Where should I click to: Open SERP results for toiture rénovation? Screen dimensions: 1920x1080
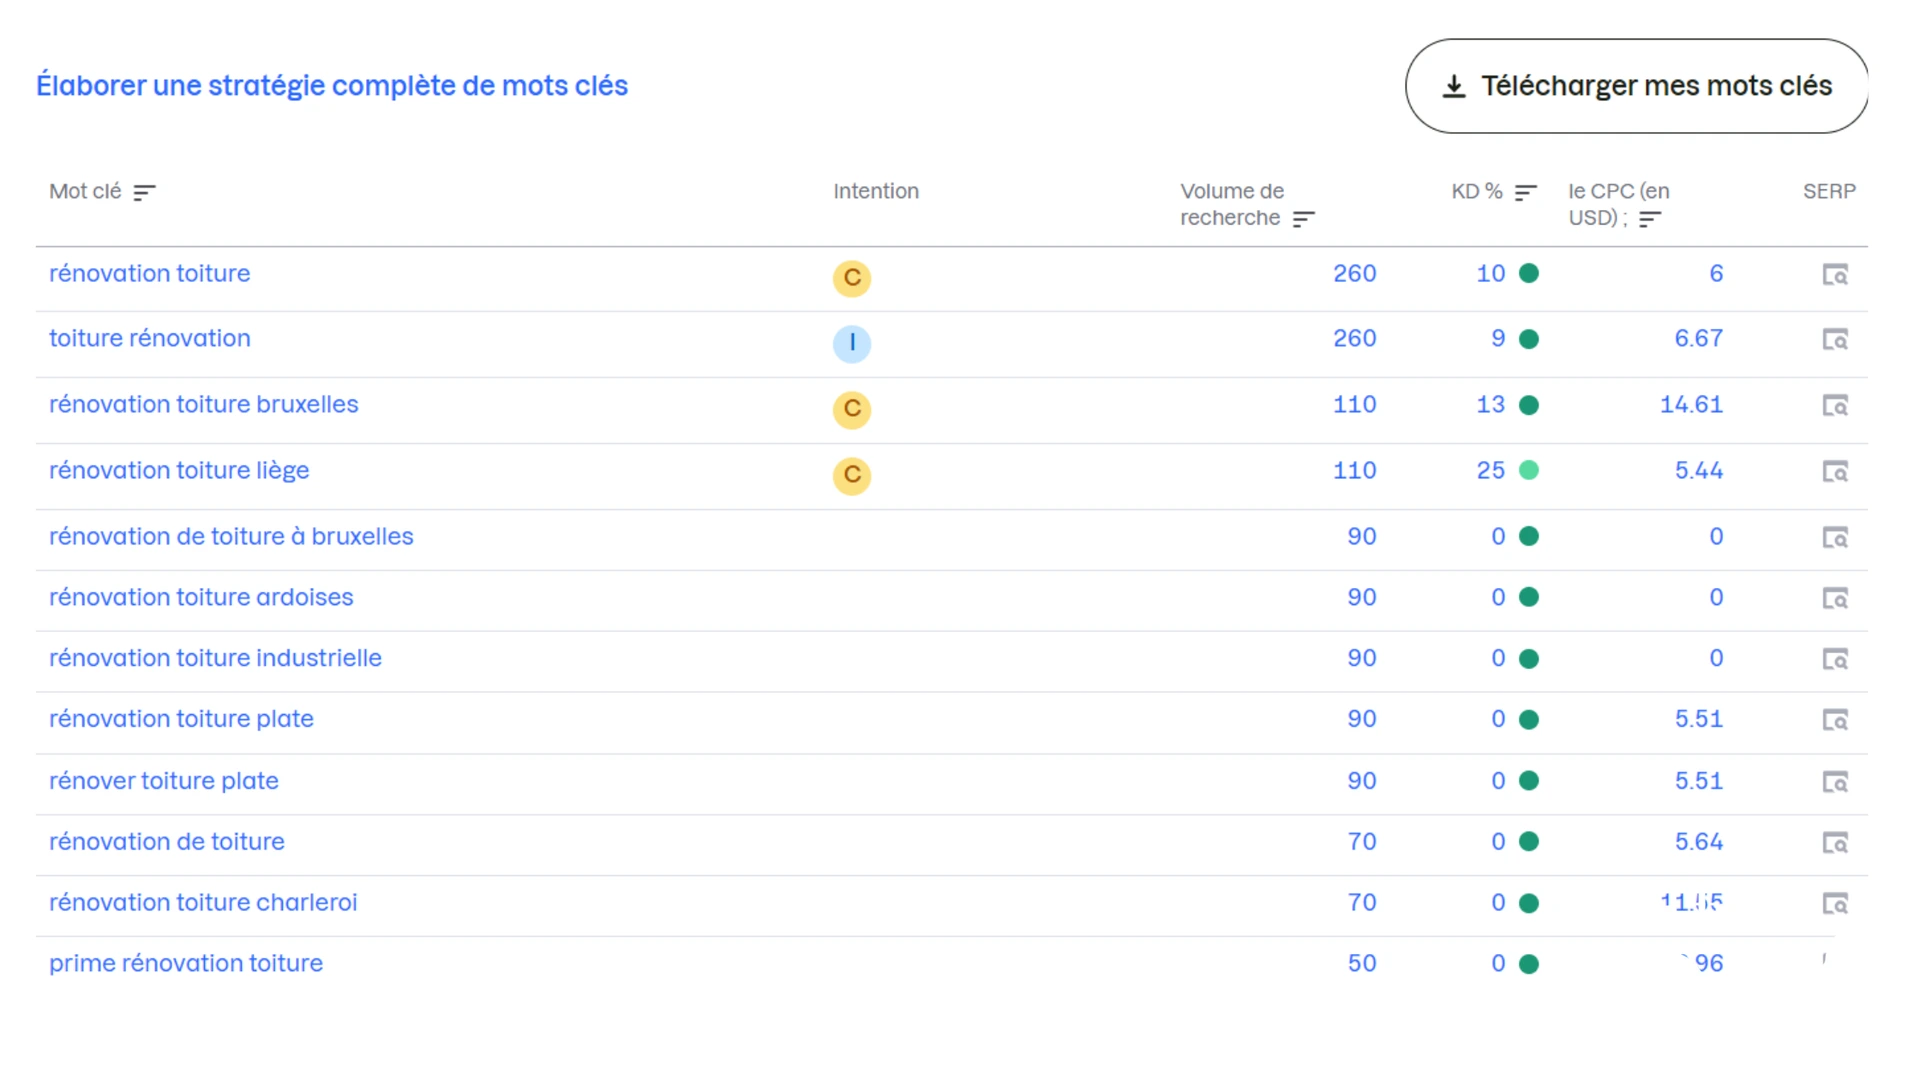click(1836, 340)
